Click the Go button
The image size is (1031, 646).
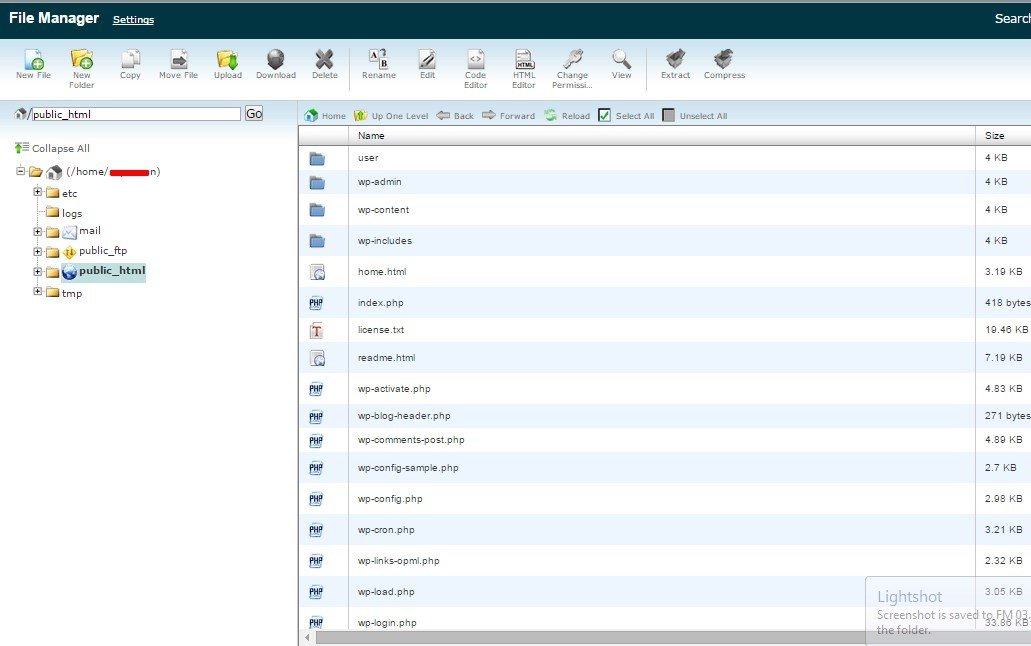pyautogui.click(x=254, y=114)
